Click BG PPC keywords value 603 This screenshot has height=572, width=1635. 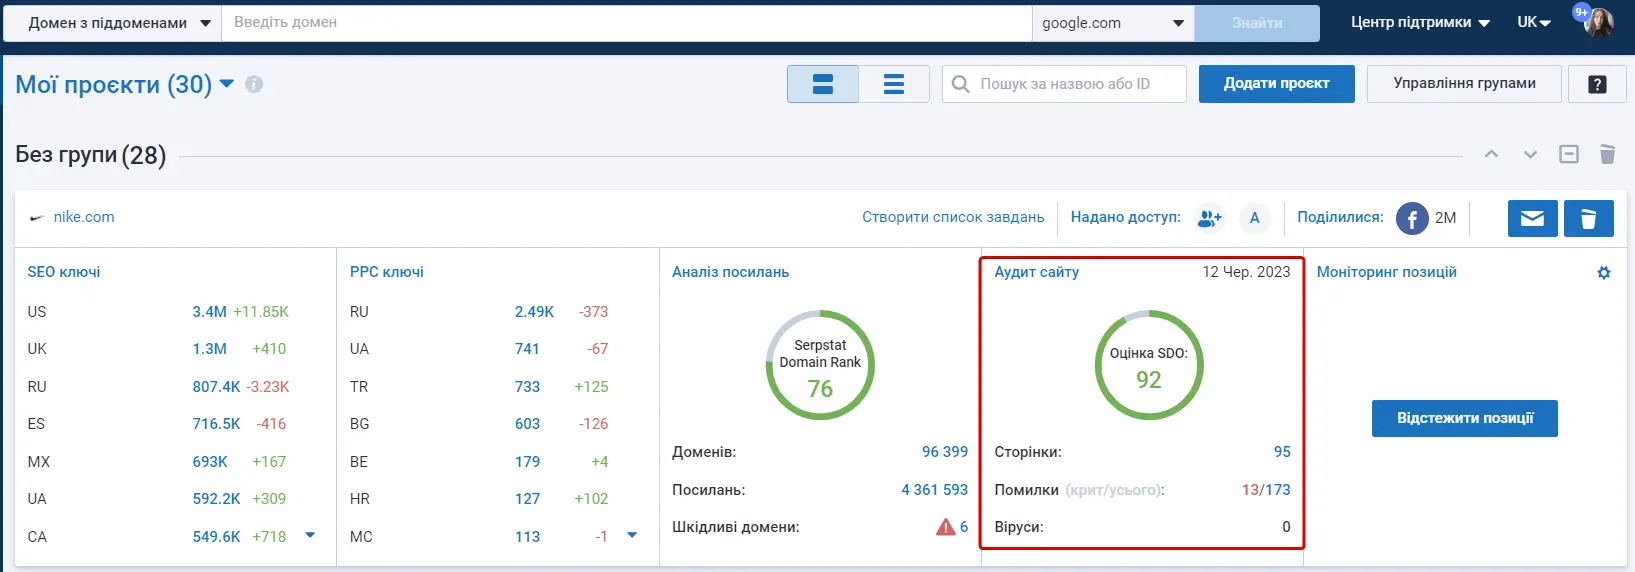coord(527,424)
